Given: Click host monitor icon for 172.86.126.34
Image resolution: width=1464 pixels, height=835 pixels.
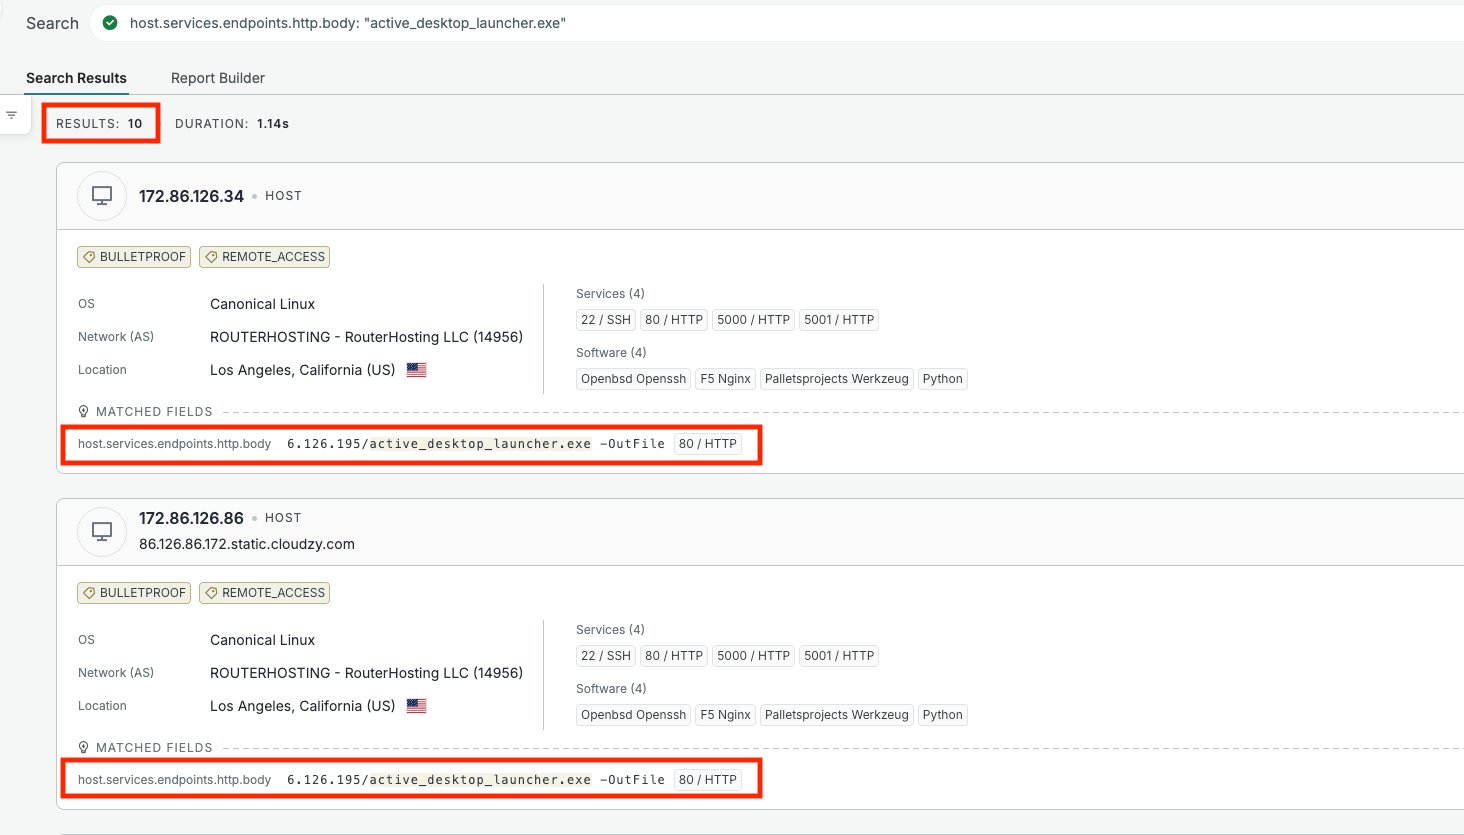Looking at the screenshot, I should (102, 196).
